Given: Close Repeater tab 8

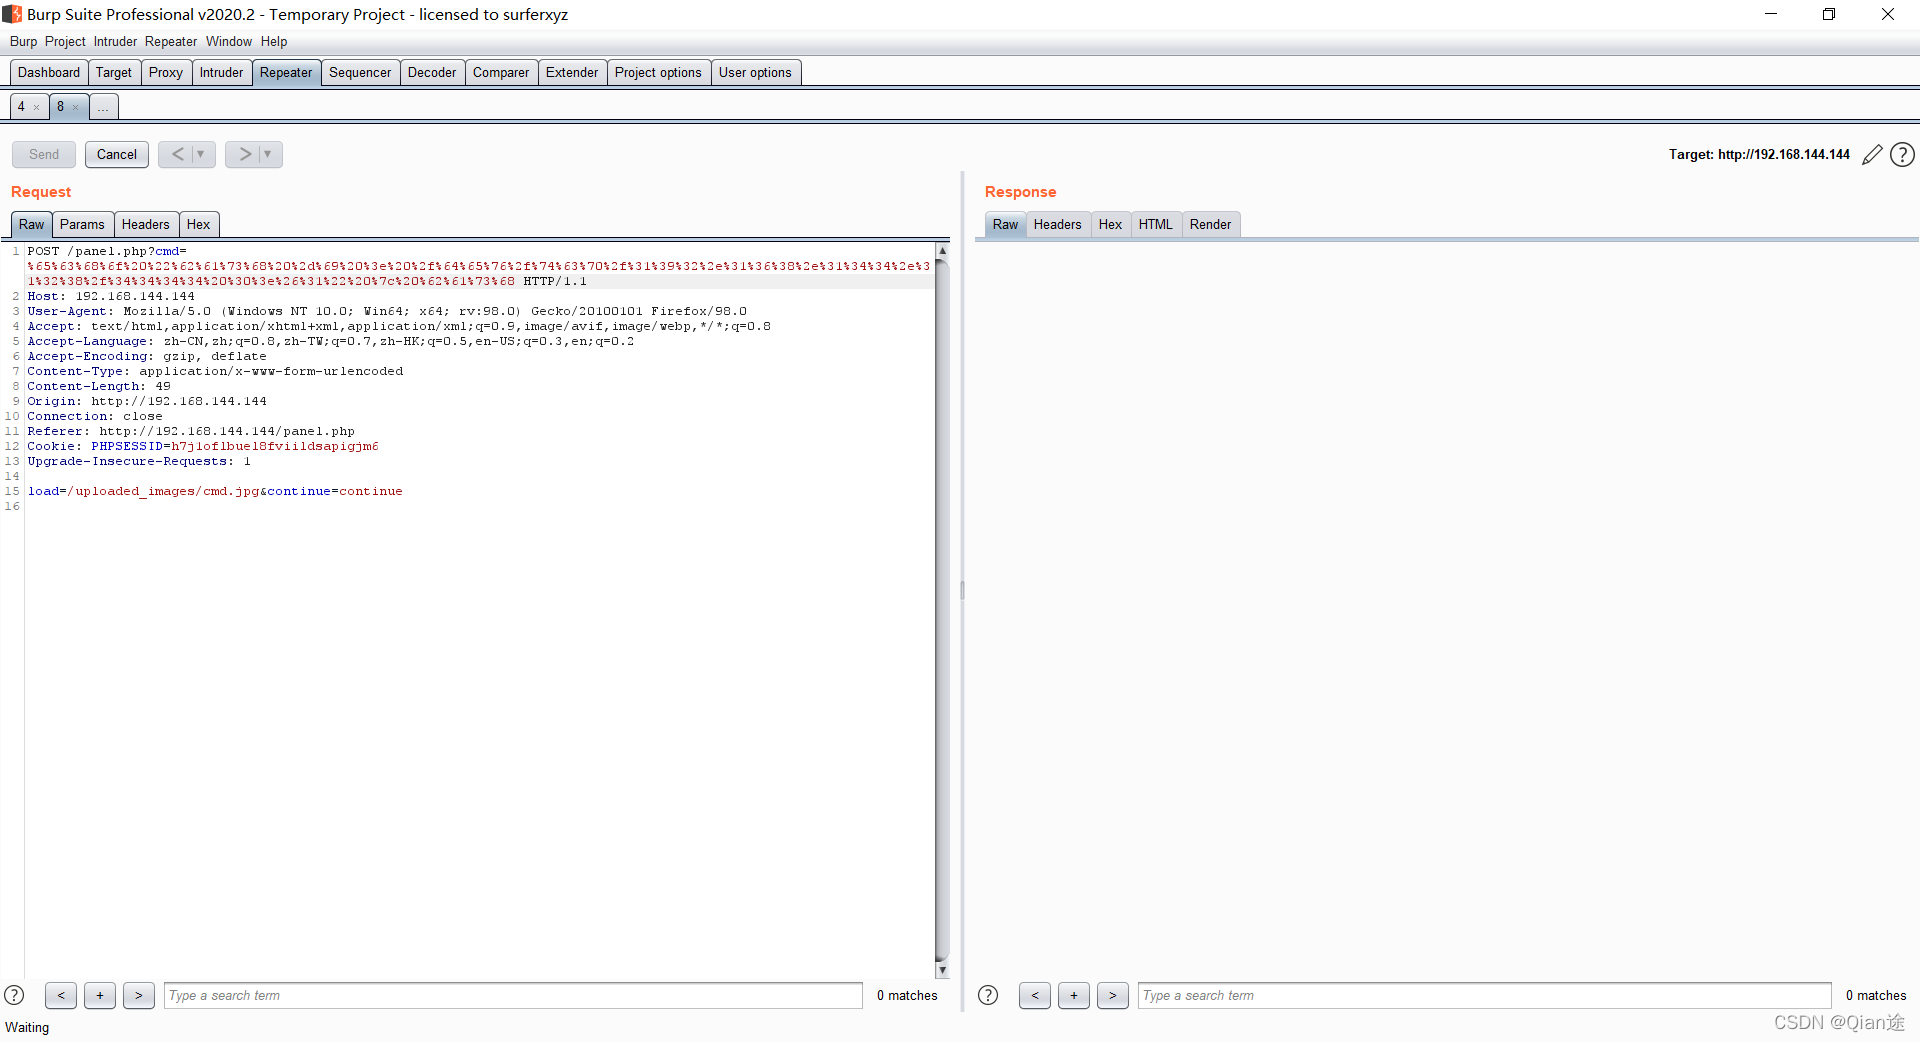Looking at the screenshot, I should coord(76,107).
